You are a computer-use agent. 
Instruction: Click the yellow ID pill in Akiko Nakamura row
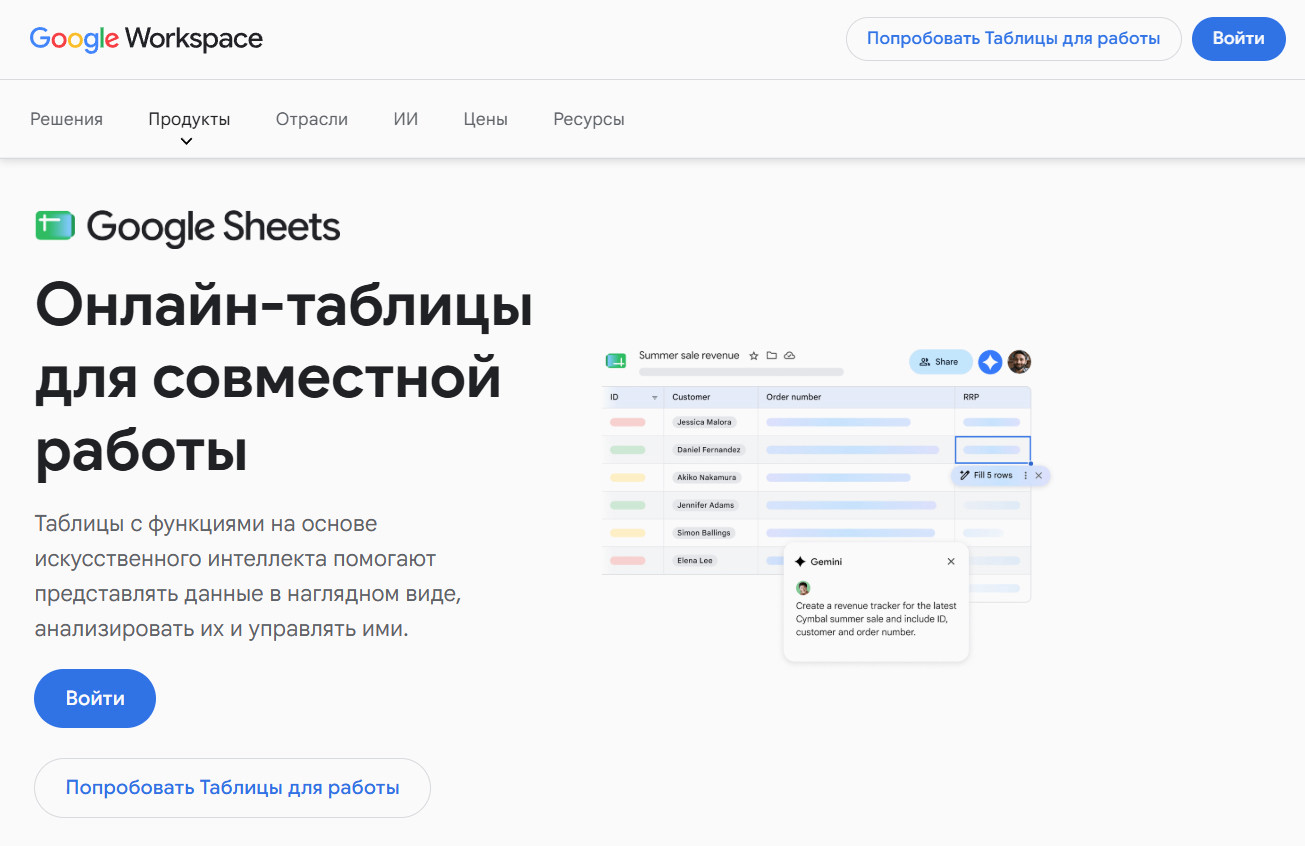point(627,478)
